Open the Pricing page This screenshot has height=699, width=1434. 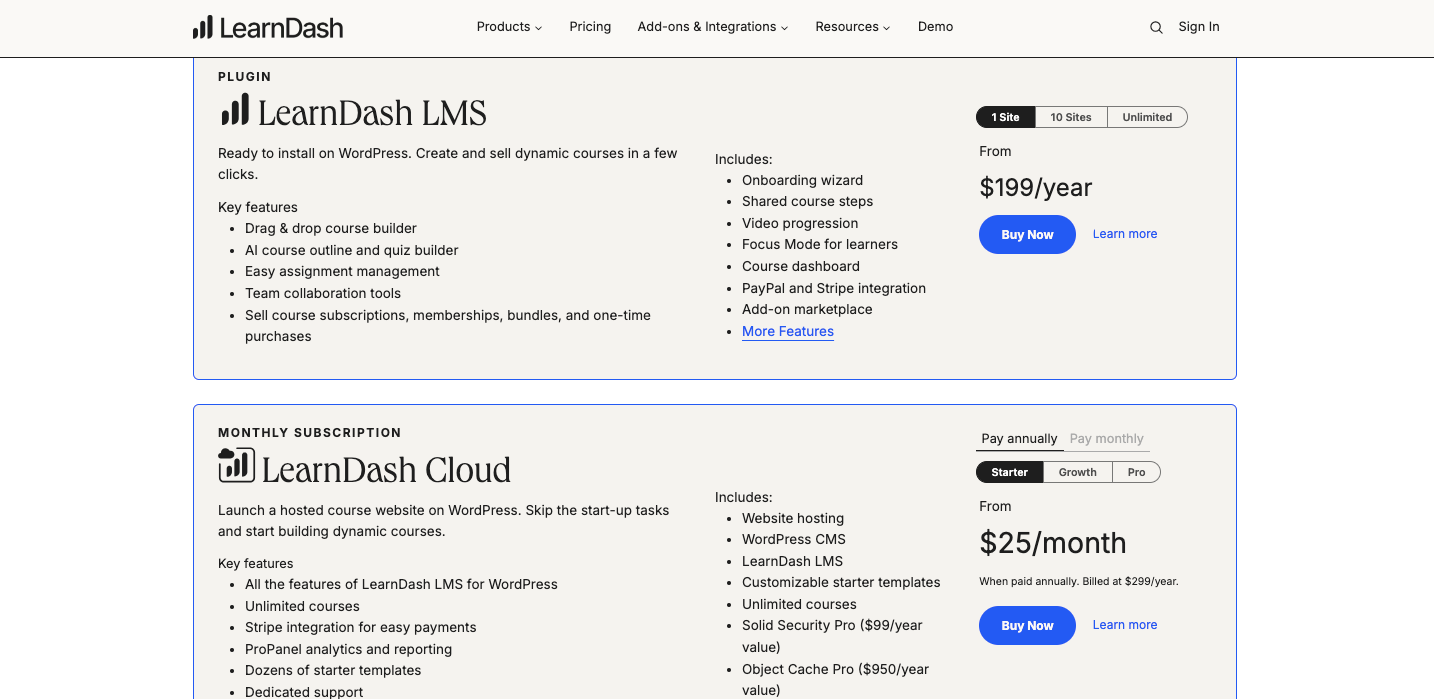coord(590,27)
